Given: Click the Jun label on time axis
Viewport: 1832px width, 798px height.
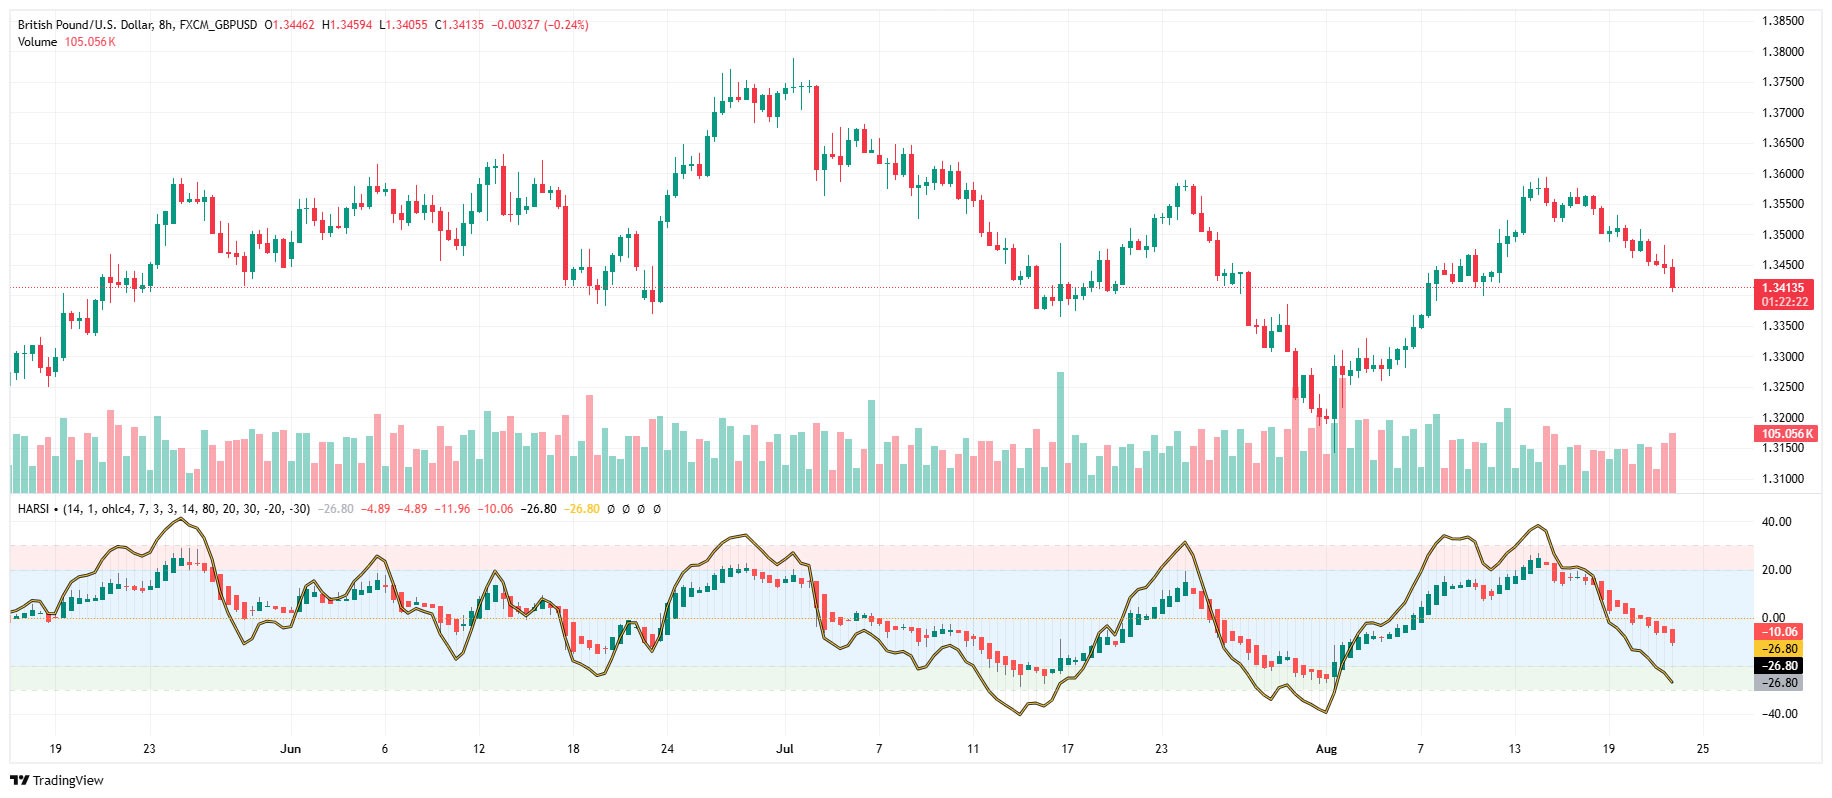Looking at the screenshot, I should tap(290, 749).
